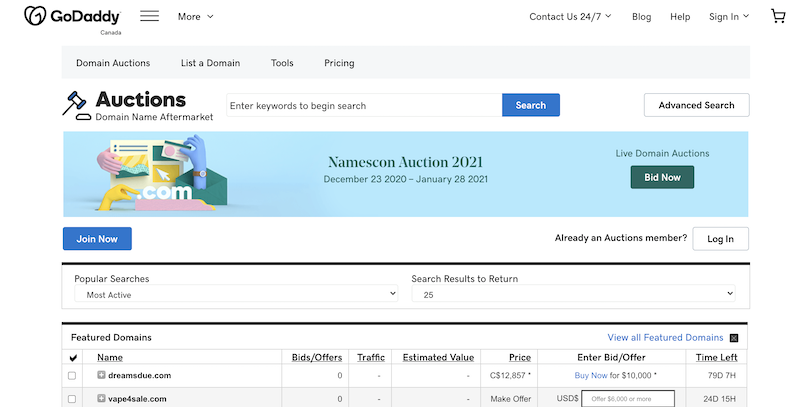Click the Auctions gavel icon

point(76,105)
